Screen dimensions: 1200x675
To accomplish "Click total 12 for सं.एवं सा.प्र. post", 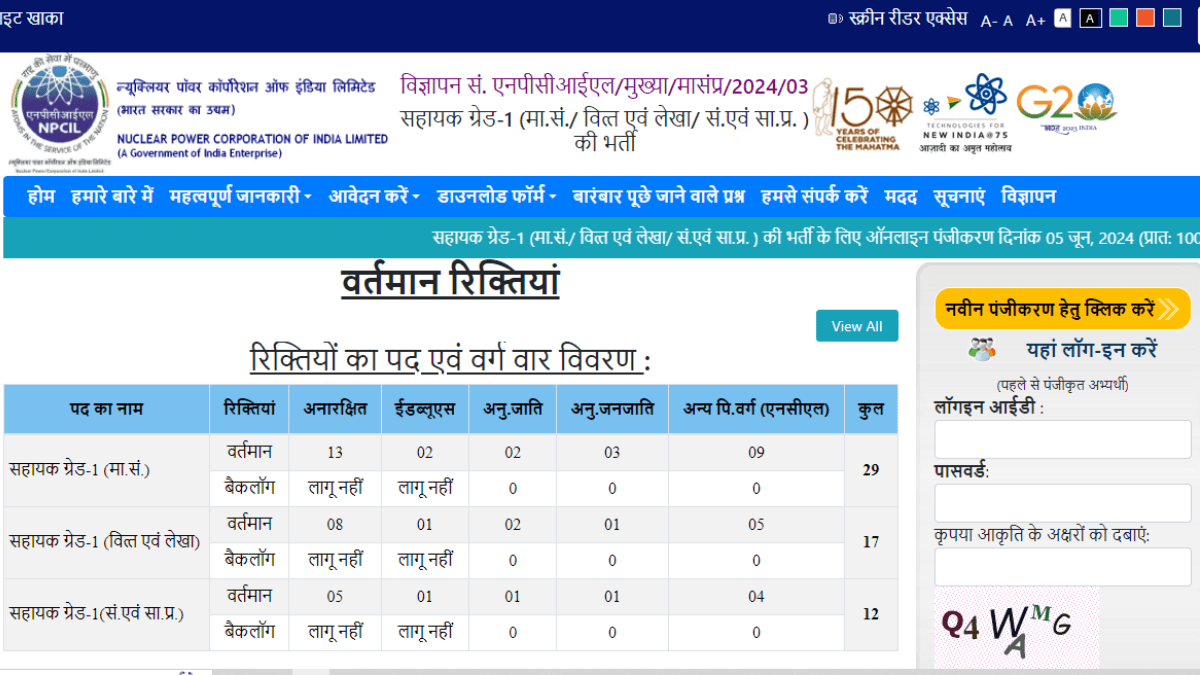I will point(871,614).
